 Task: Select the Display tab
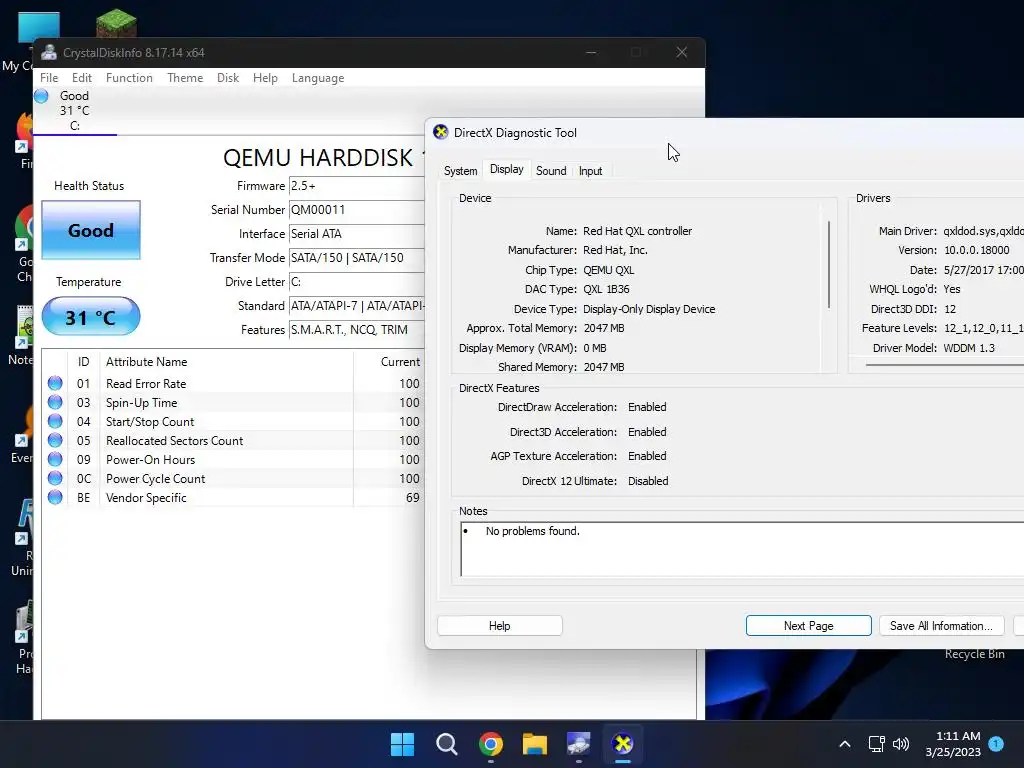click(507, 169)
